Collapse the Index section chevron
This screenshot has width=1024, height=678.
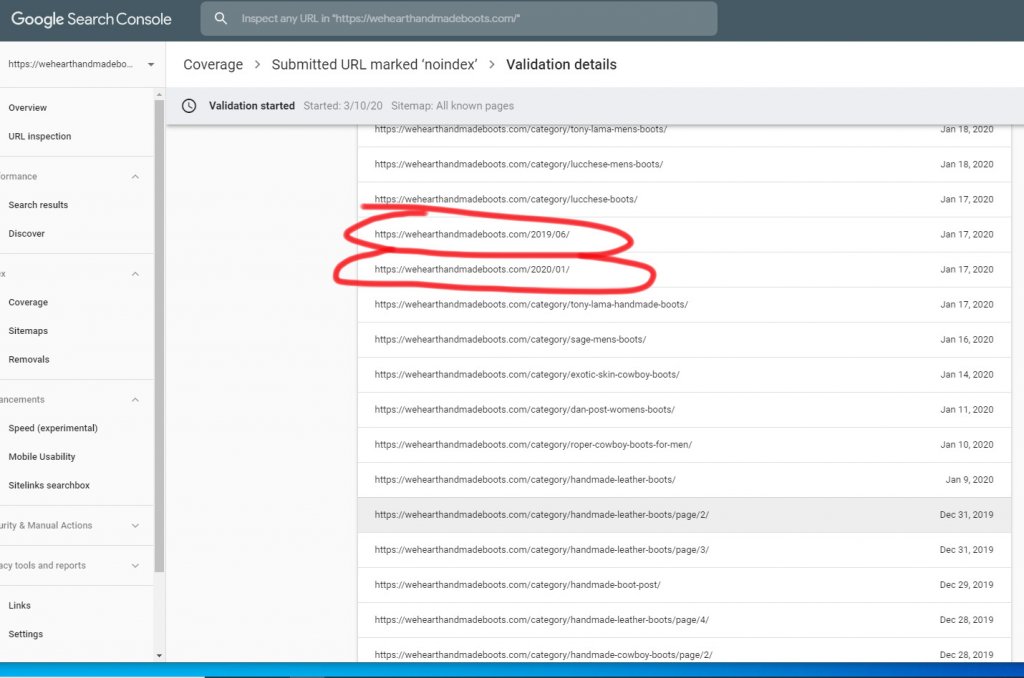(135, 274)
